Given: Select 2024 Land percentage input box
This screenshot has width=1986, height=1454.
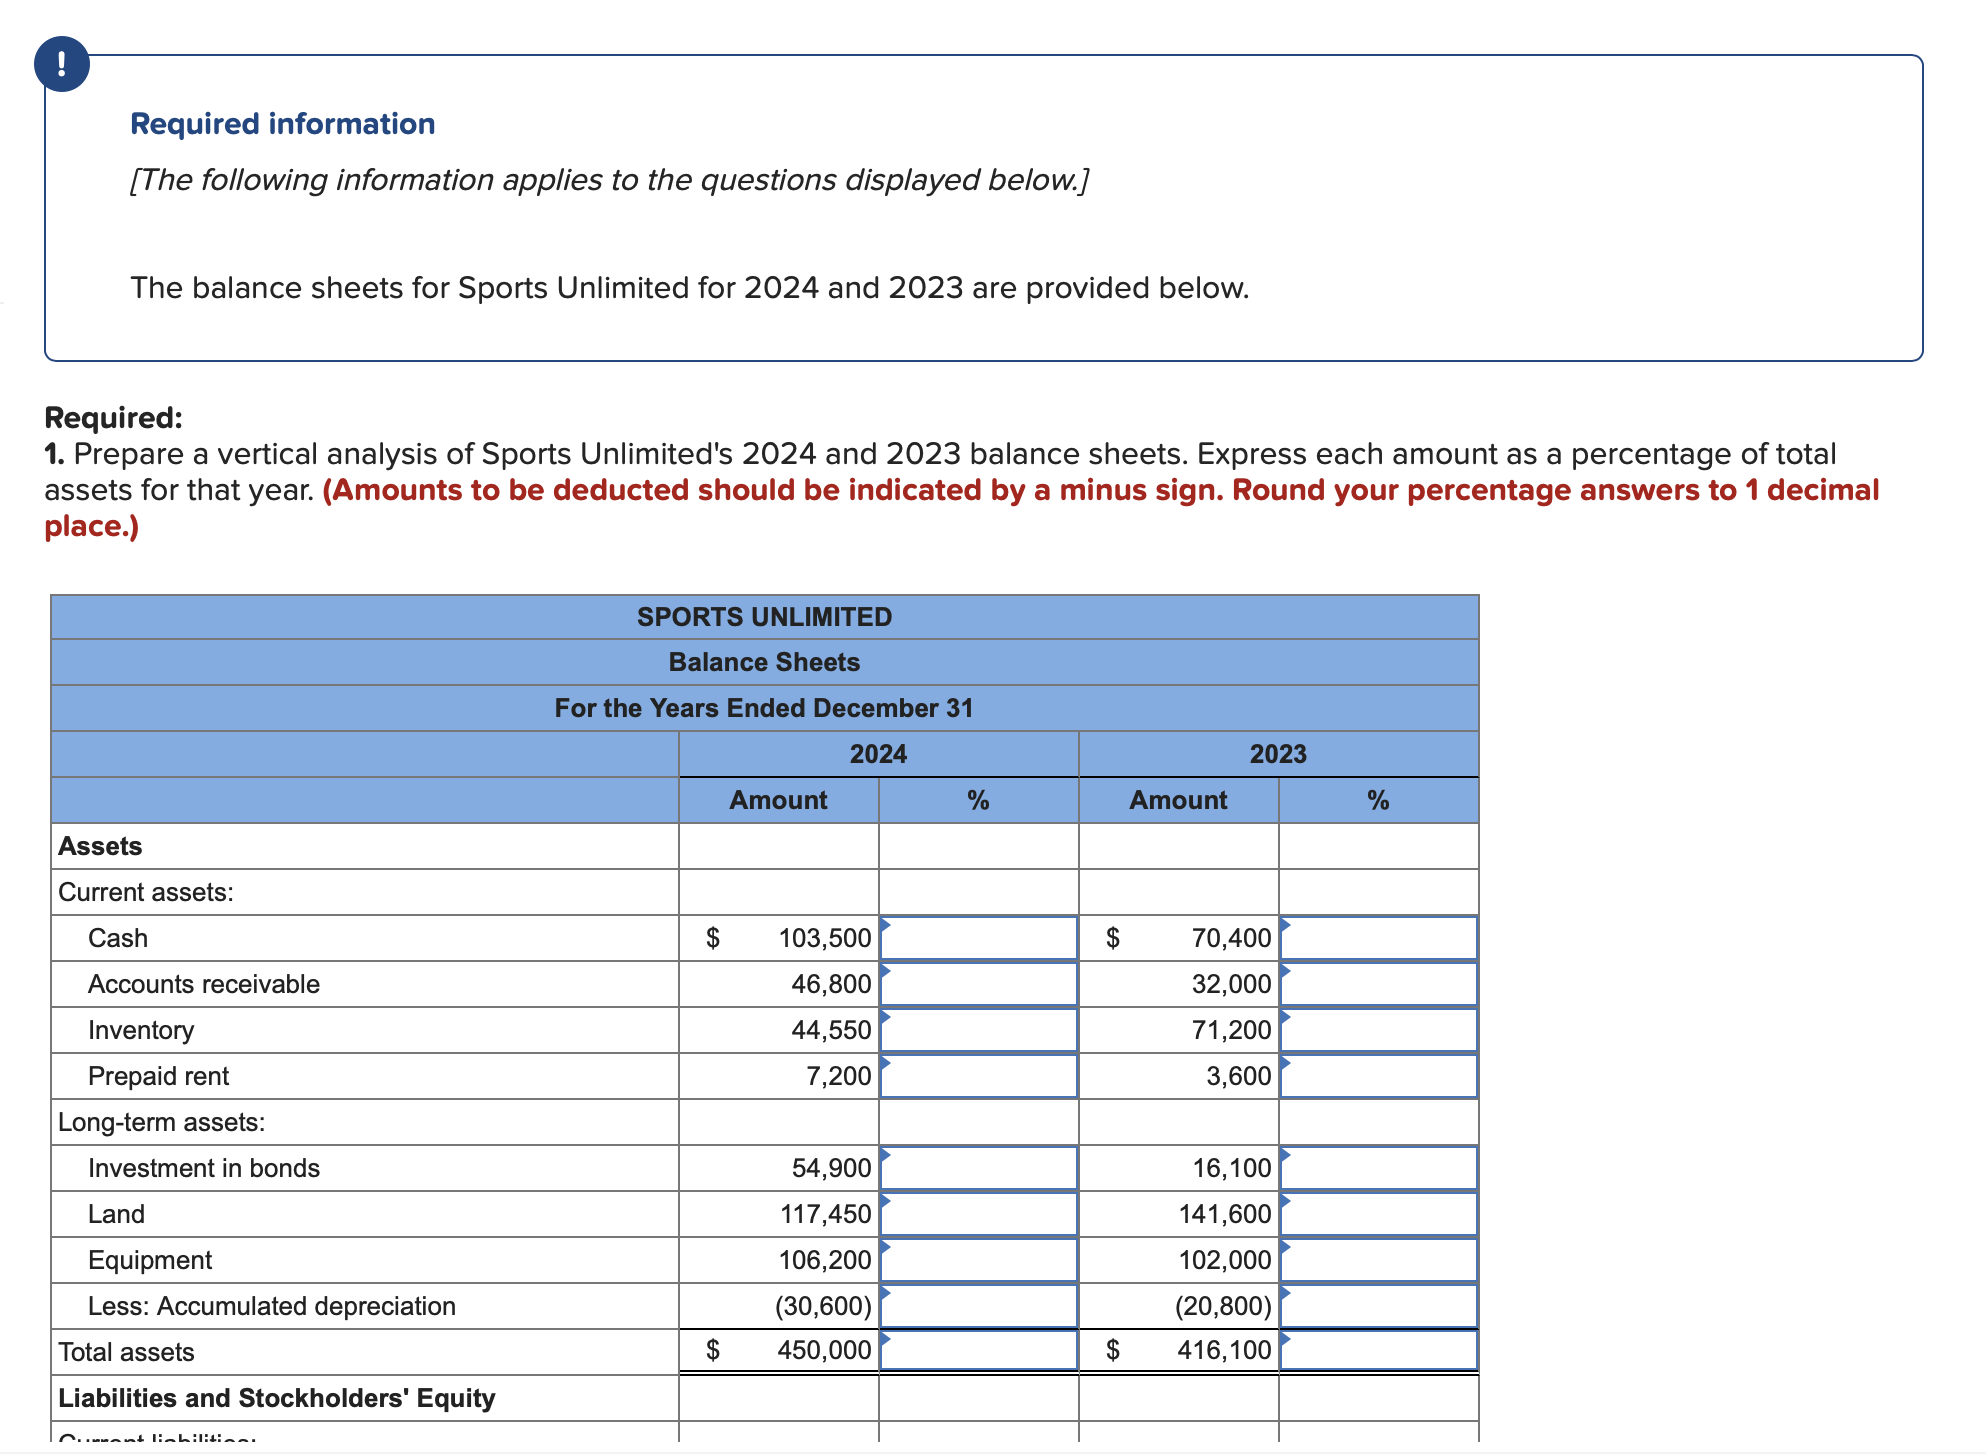Looking at the screenshot, I should (978, 1214).
